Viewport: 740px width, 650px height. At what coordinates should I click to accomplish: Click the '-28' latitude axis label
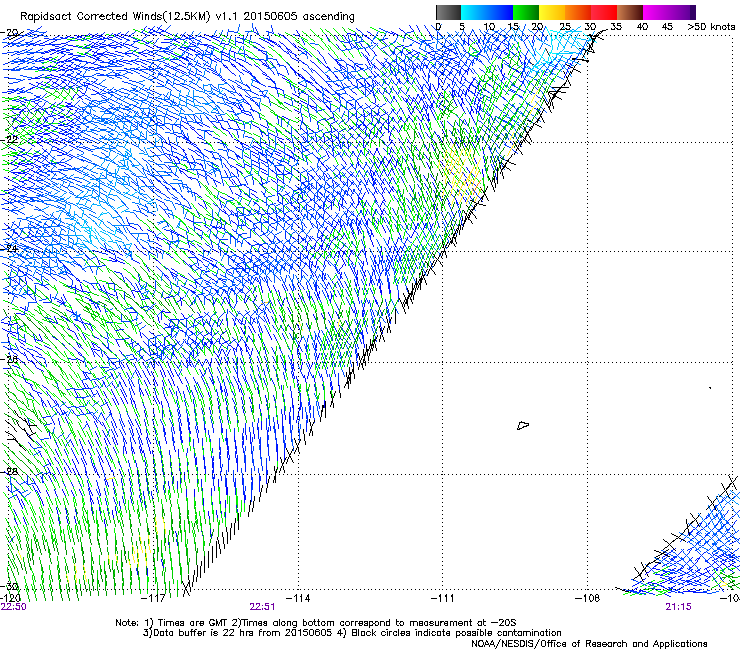[10, 471]
